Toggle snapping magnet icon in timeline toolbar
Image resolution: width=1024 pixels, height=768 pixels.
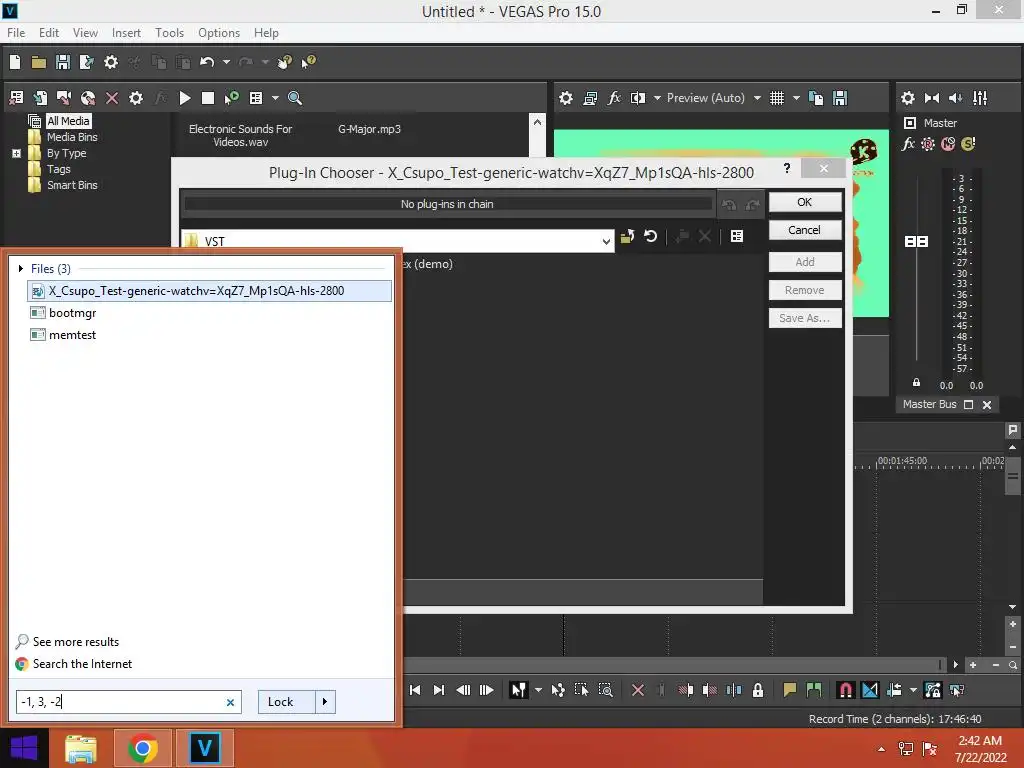[846, 690]
